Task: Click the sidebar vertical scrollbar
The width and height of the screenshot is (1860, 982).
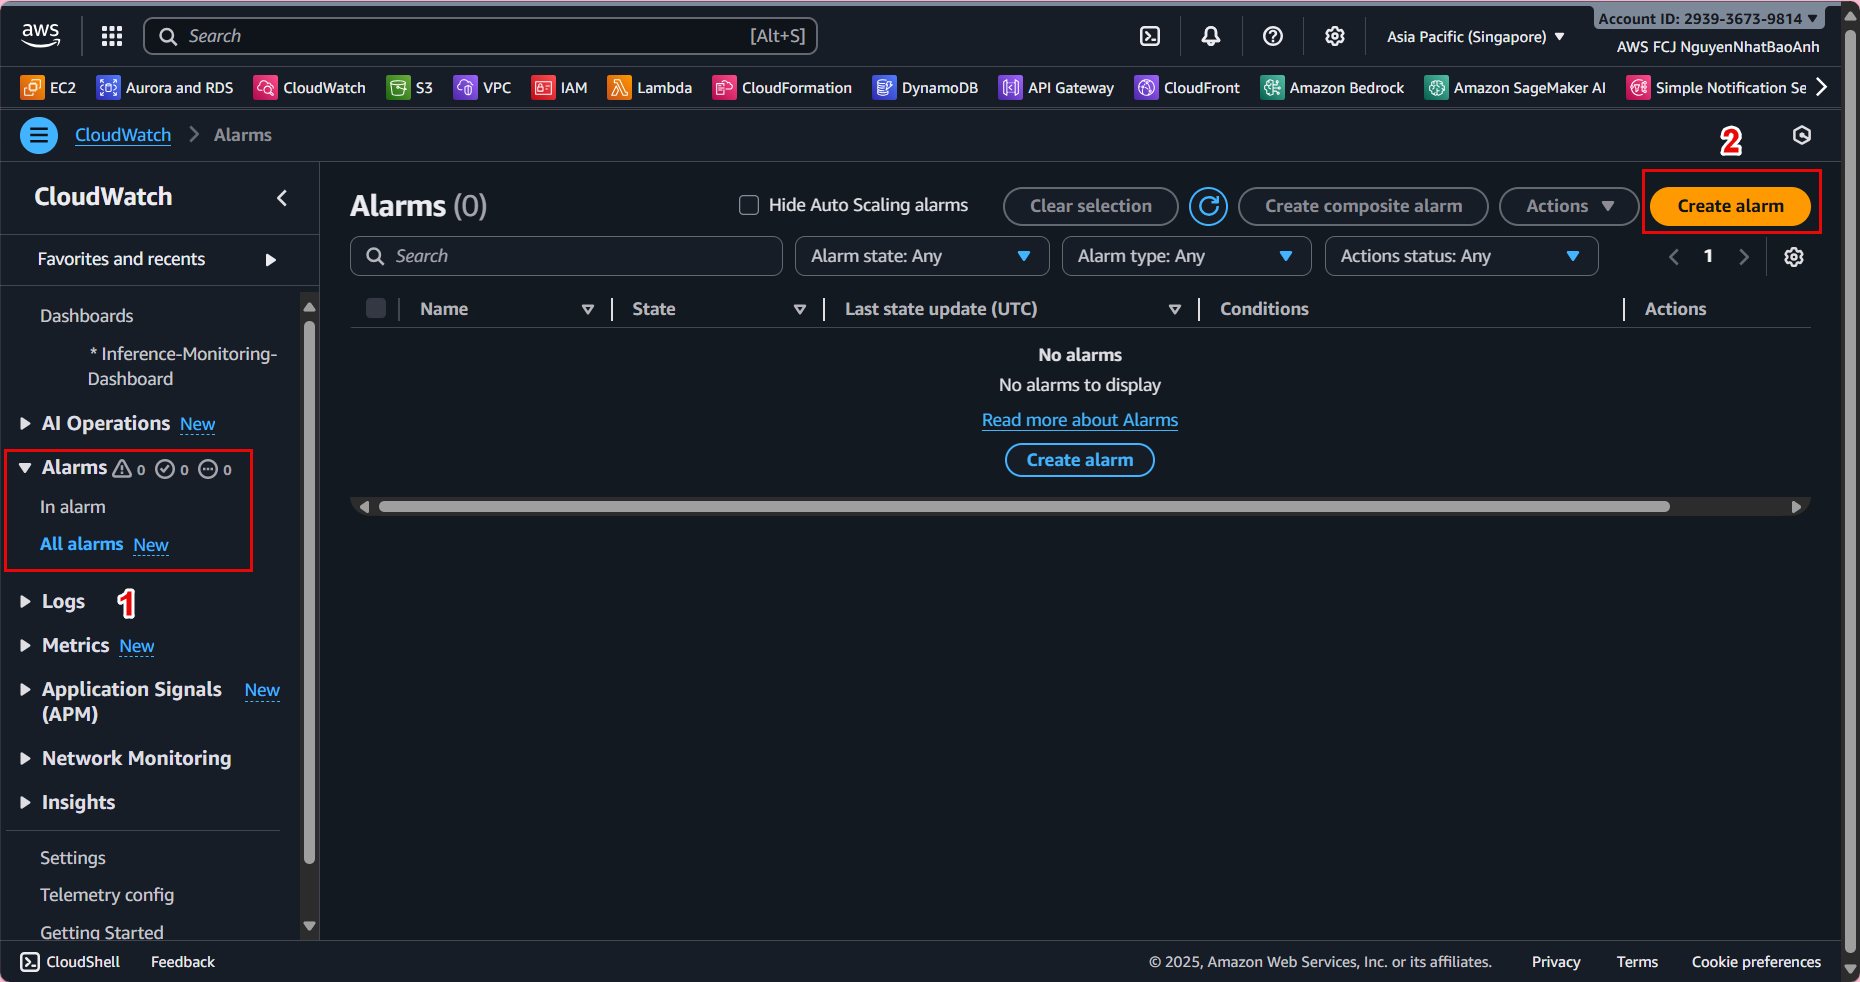Action: tap(309, 590)
